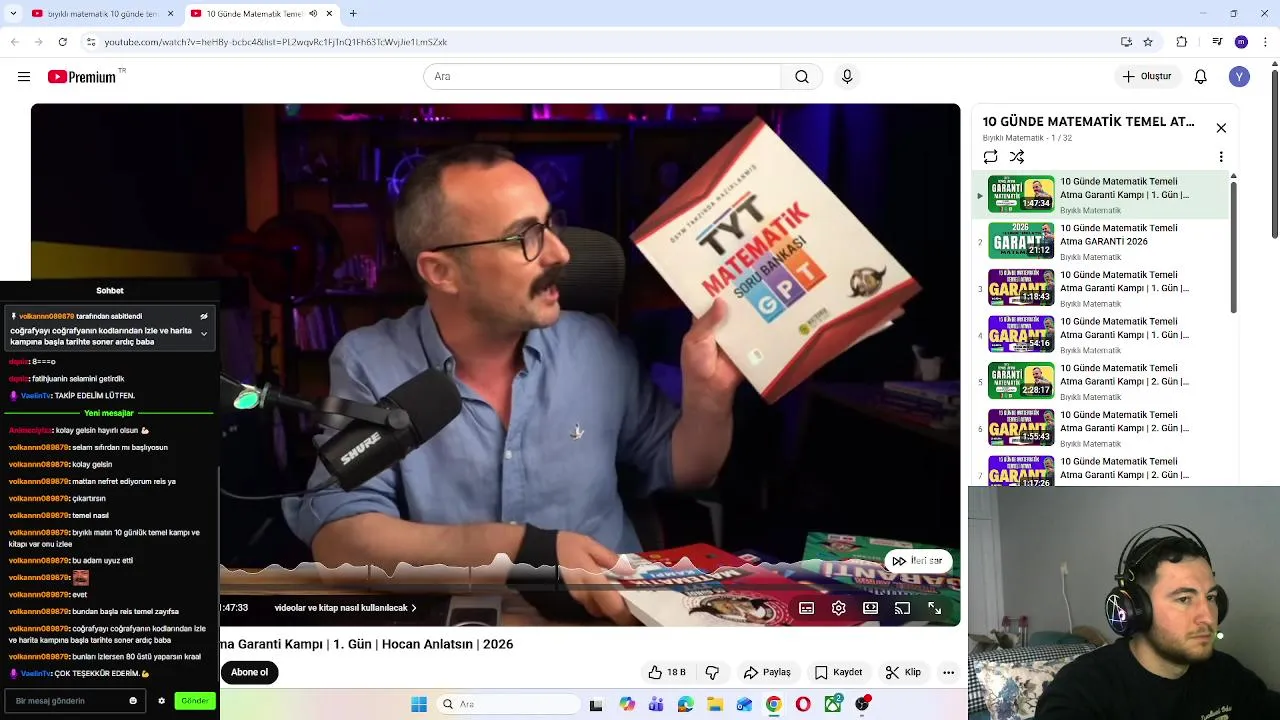Focus the YouTube search field

point(603,77)
